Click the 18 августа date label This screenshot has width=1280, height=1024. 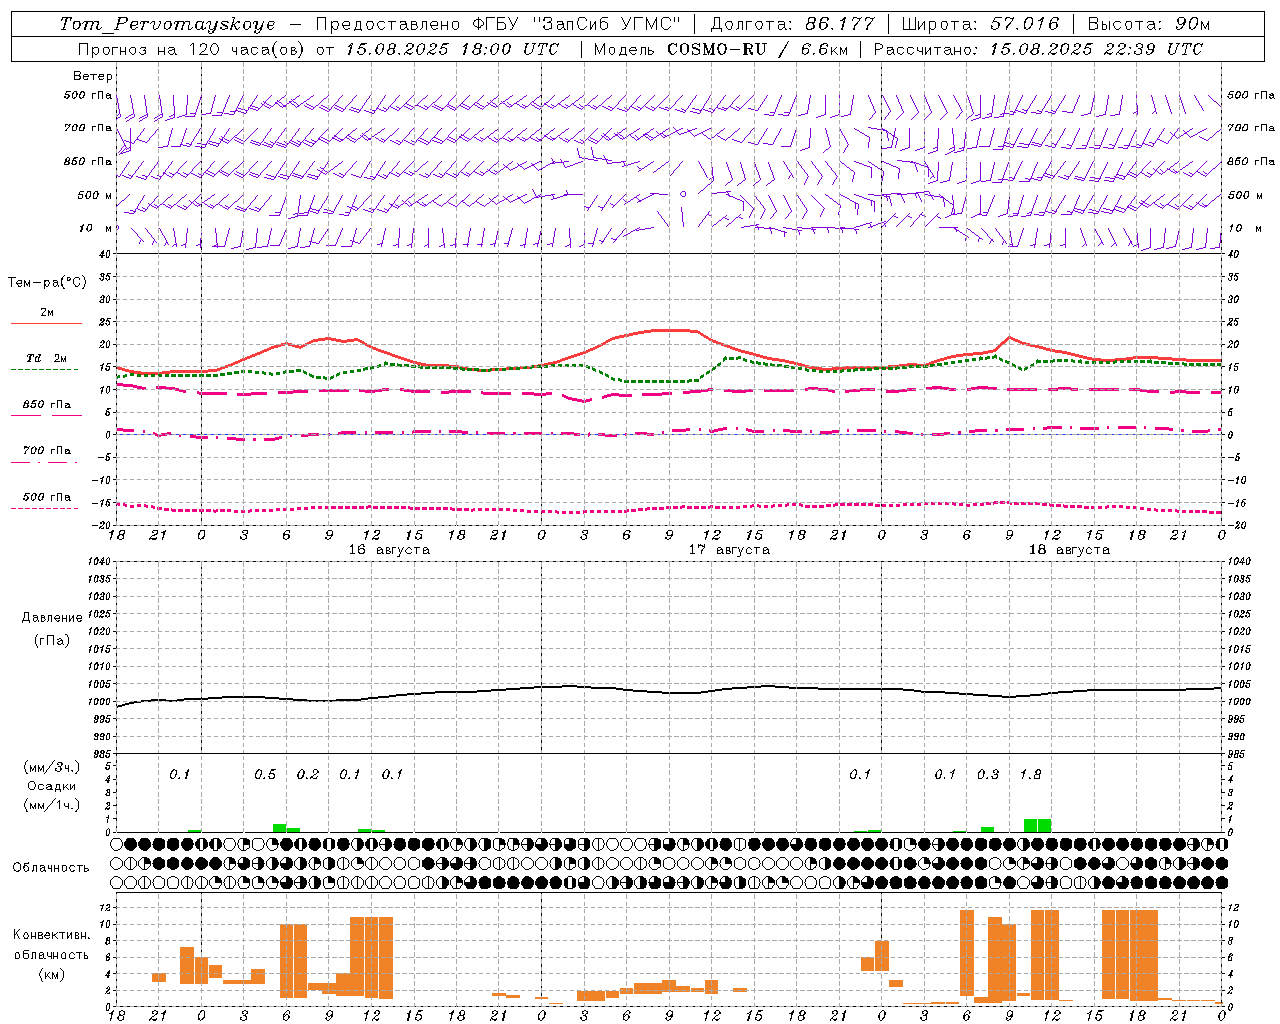click(1069, 550)
